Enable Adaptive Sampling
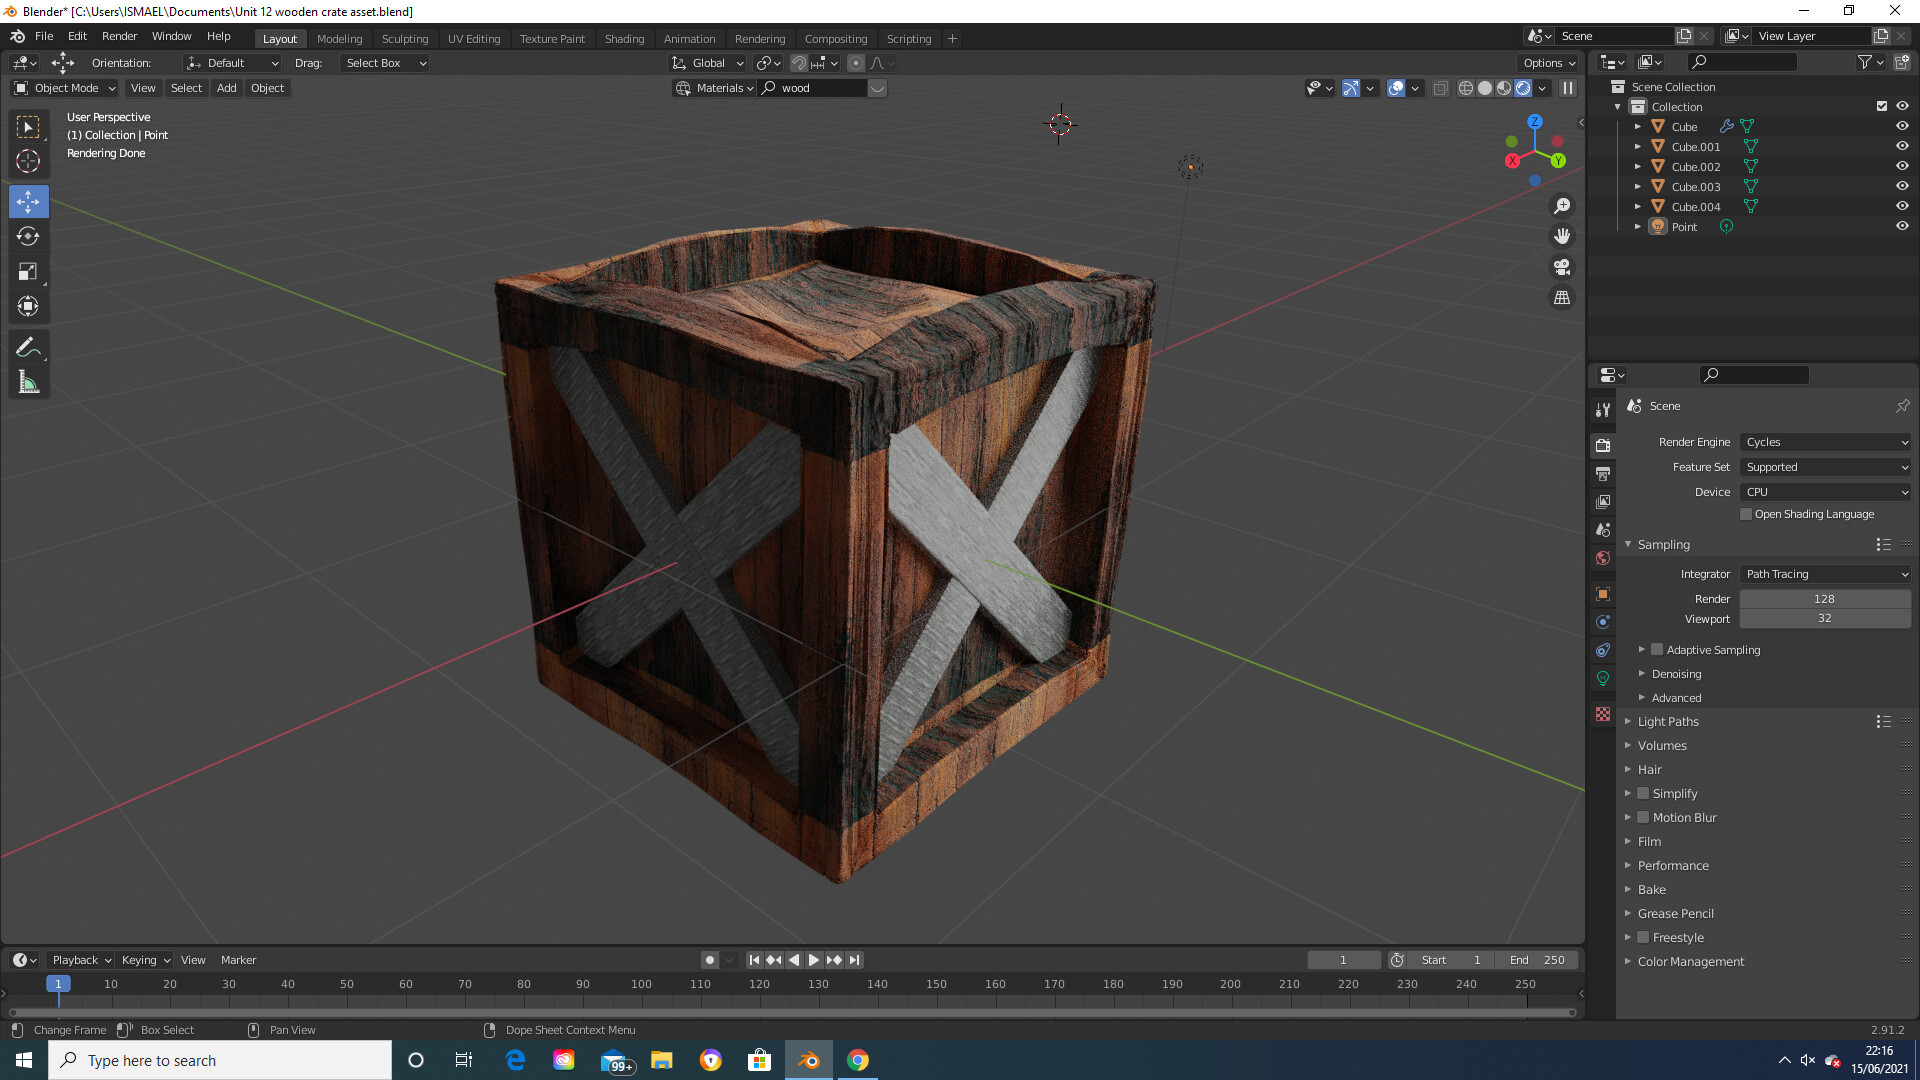This screenshot has height=1080, width=1920. click(1656, 649)
